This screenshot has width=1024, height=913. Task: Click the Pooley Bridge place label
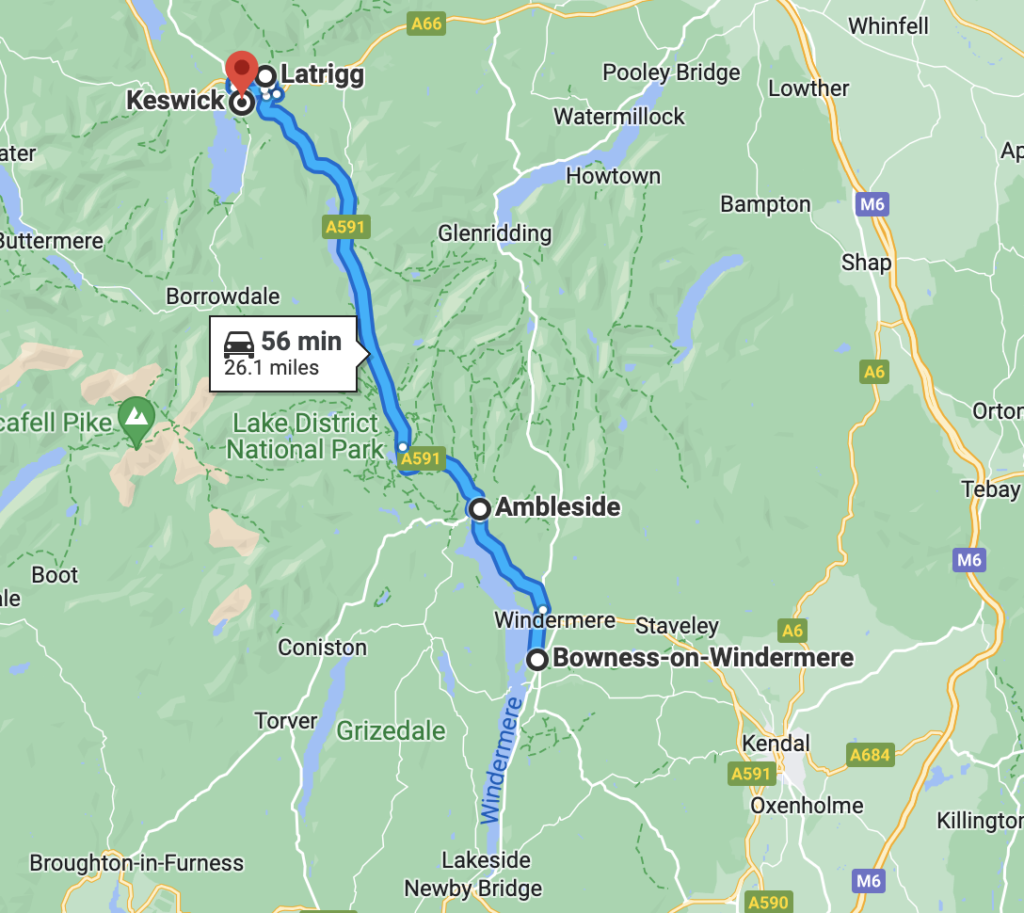click(671, 72)
